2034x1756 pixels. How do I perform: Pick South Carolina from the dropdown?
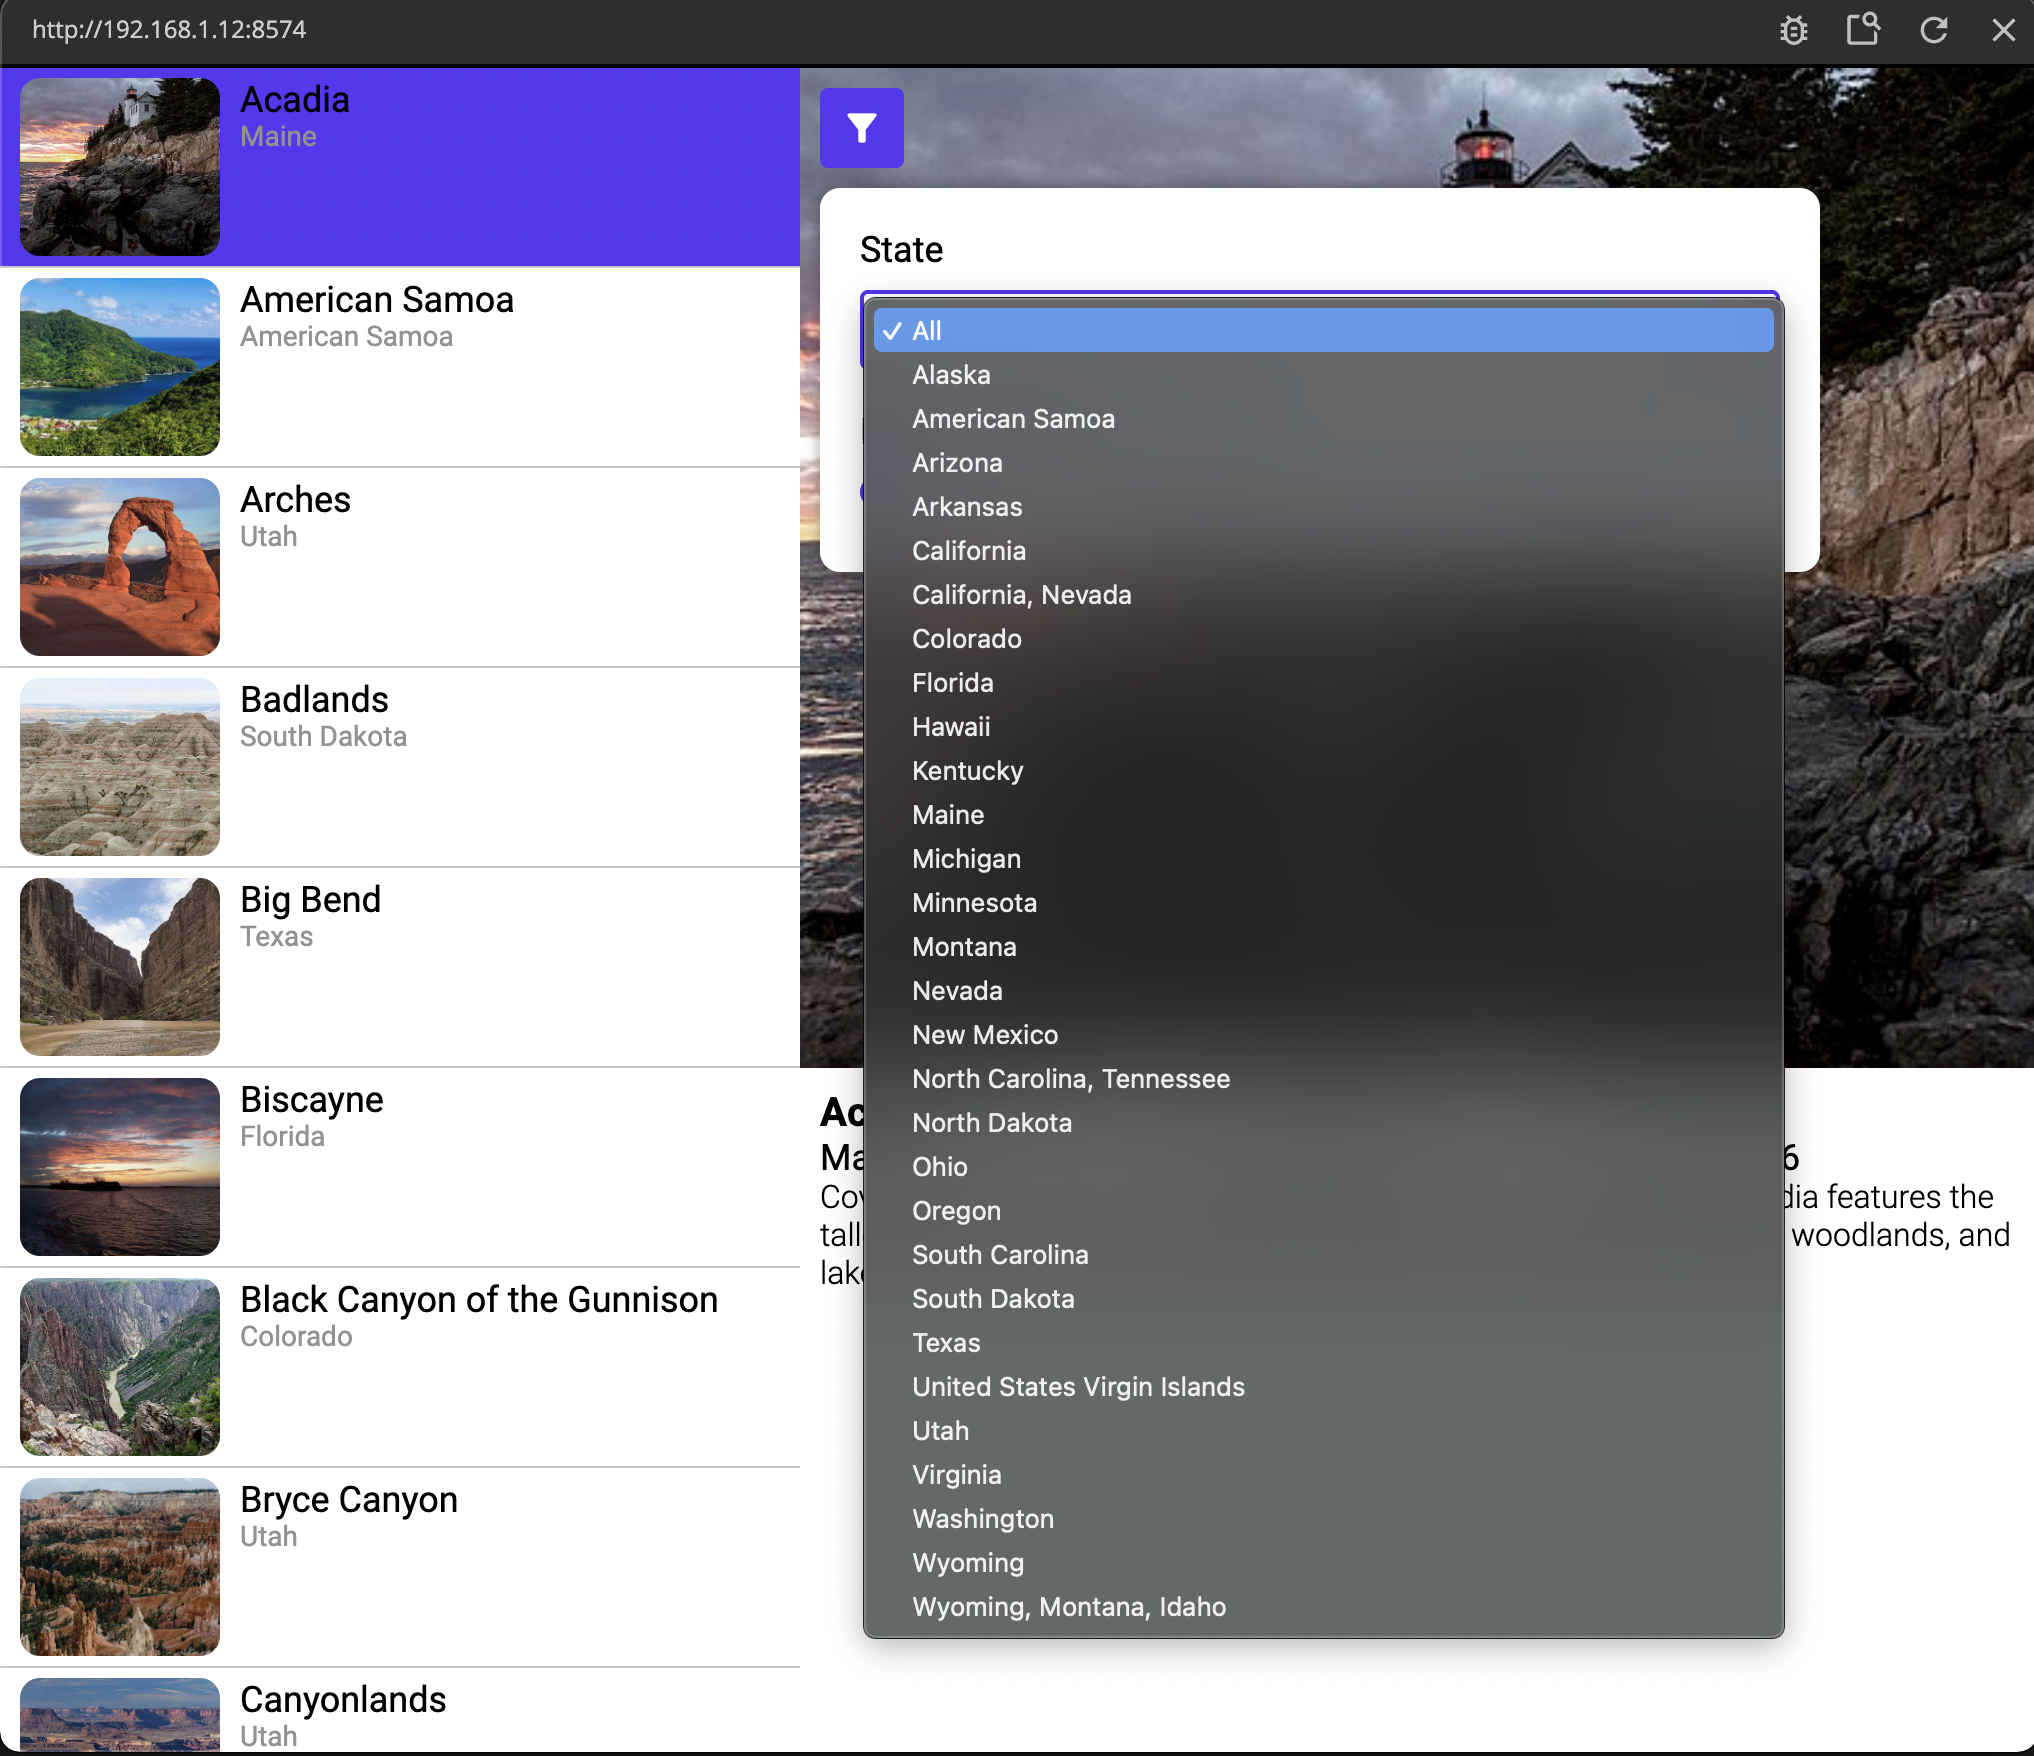click(x=1323, y=1255)
